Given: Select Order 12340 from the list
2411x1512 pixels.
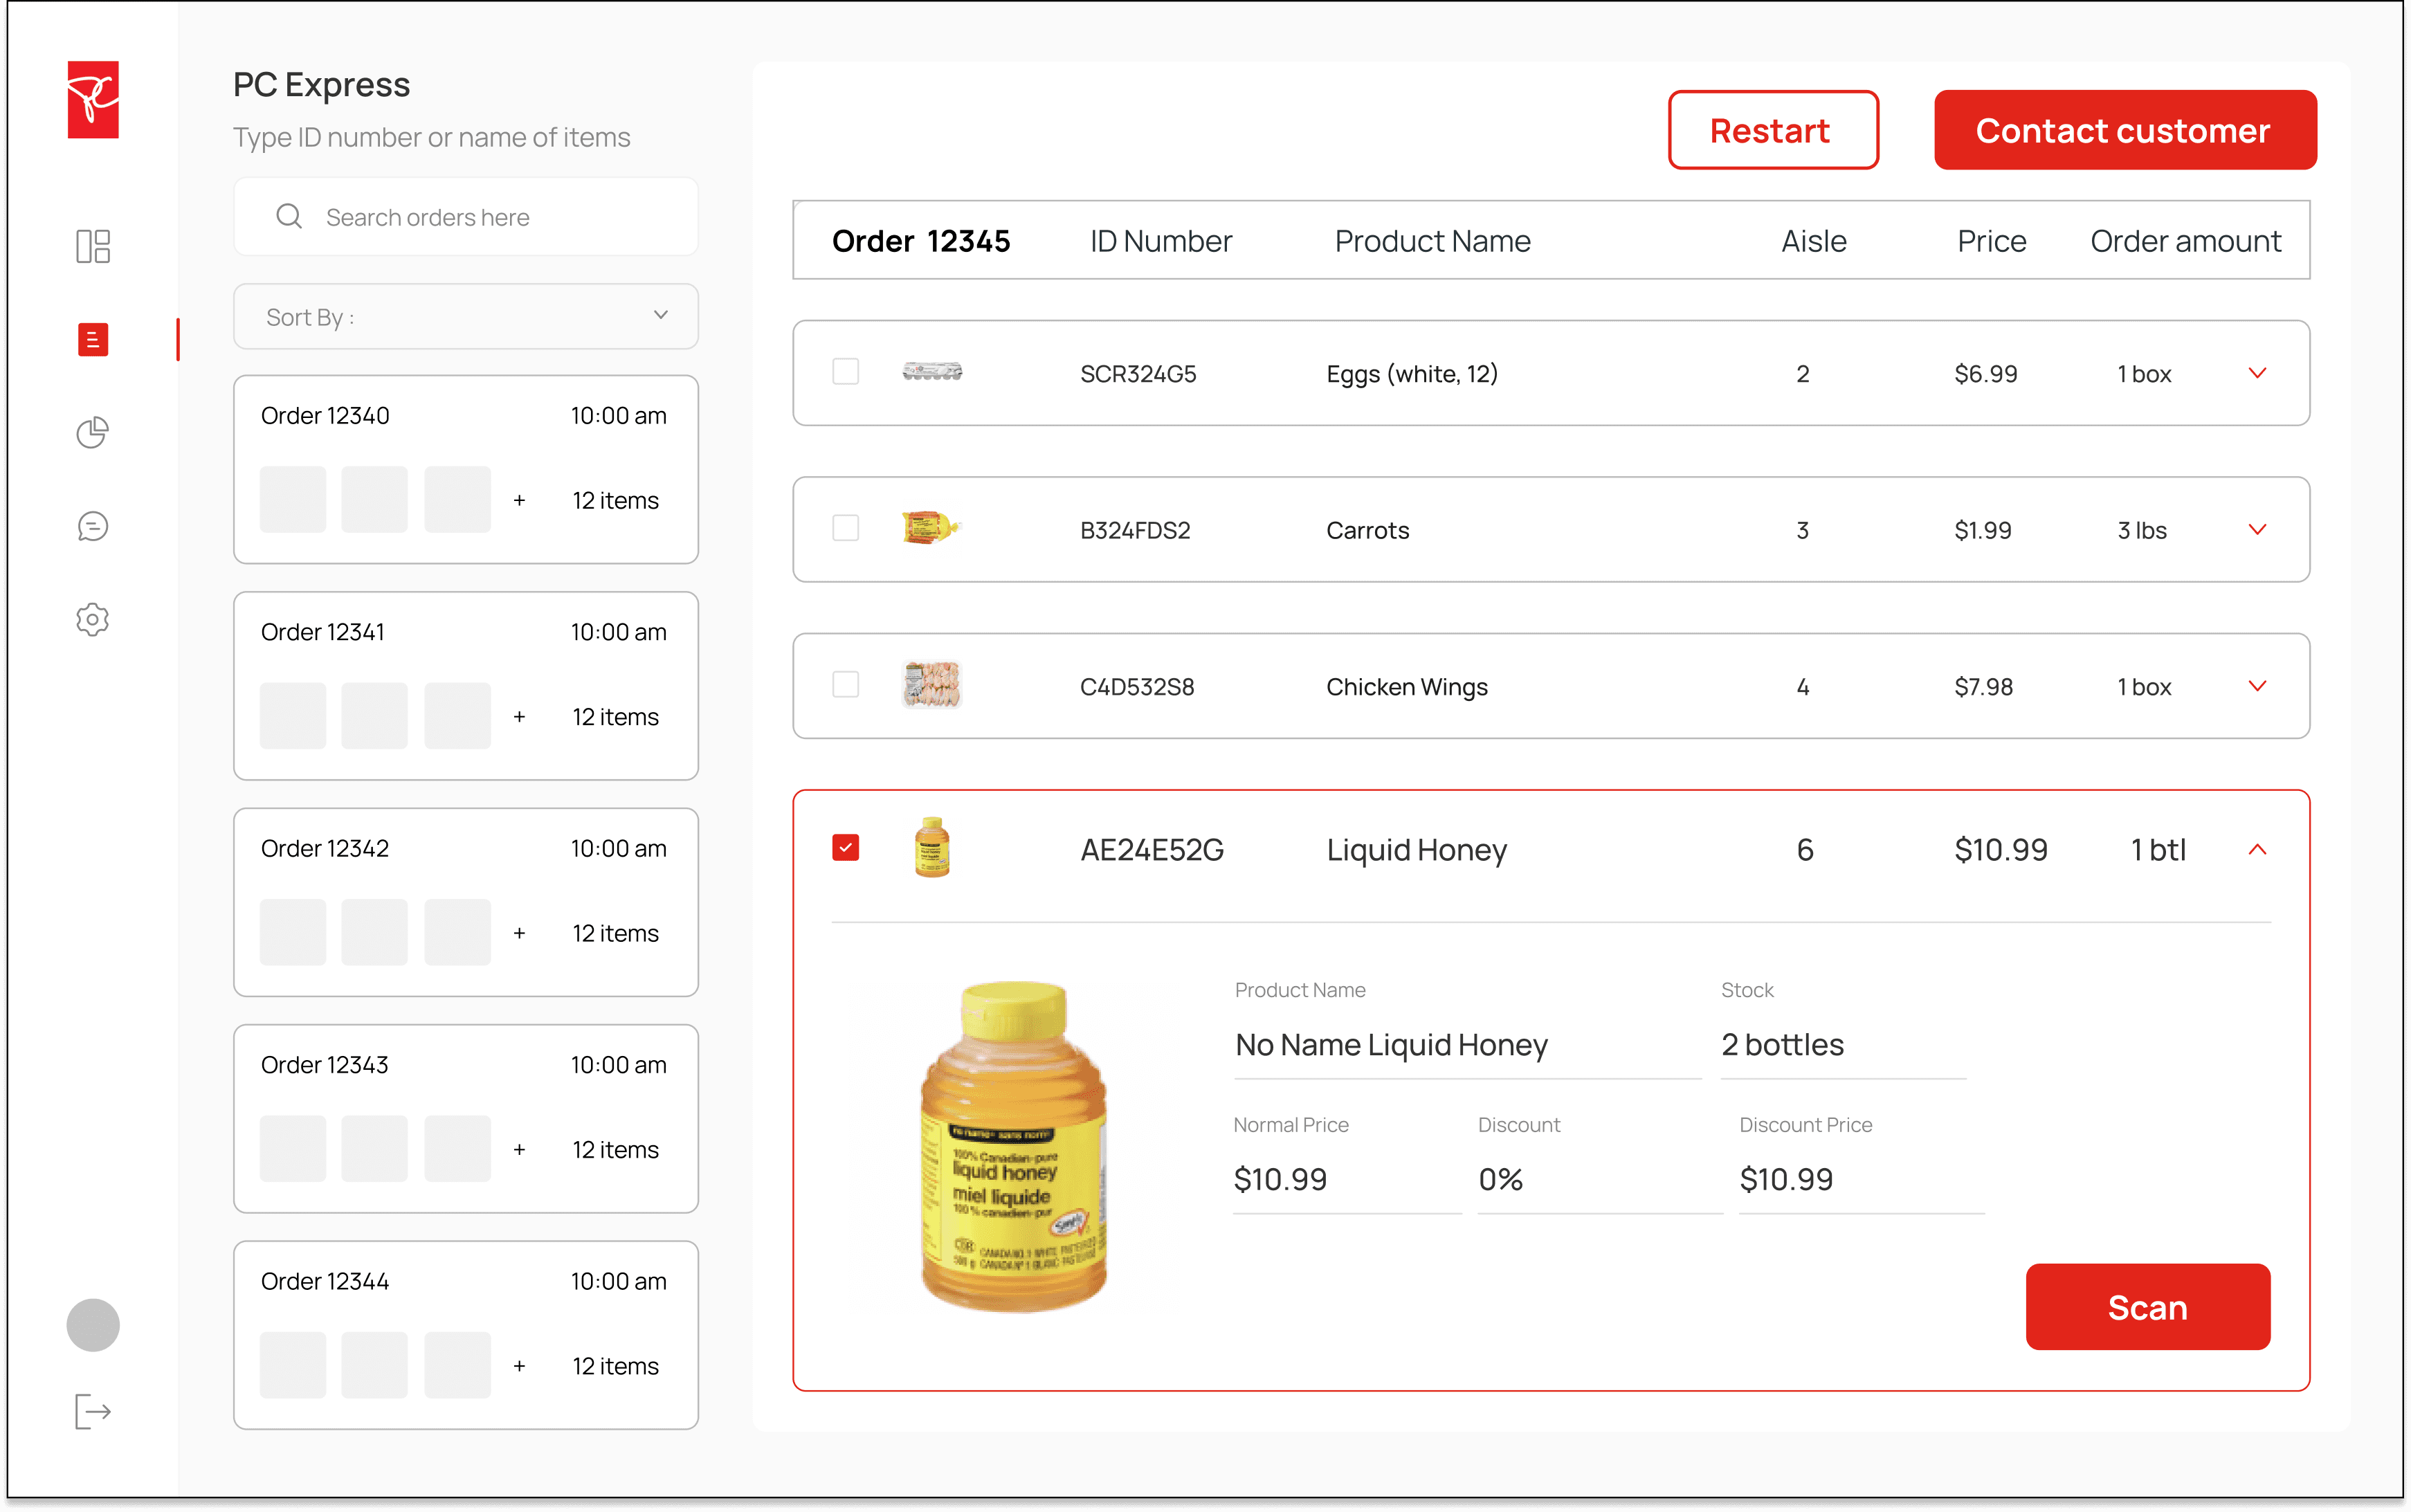Looking at the screenshot, I should coord(465,469).
